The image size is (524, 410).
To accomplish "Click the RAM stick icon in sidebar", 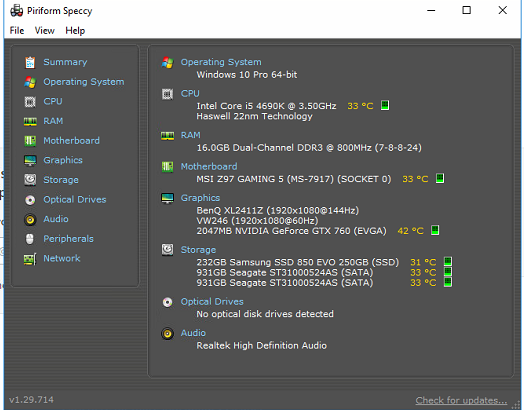I will click(30, 121).
